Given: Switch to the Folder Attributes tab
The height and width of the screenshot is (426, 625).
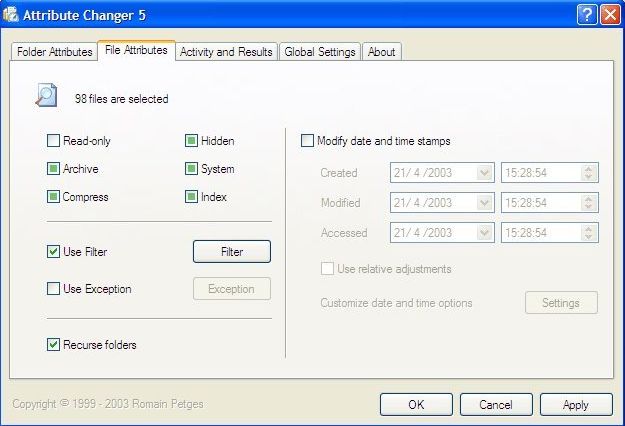Looking at the screenshot, I should [54, 52].
